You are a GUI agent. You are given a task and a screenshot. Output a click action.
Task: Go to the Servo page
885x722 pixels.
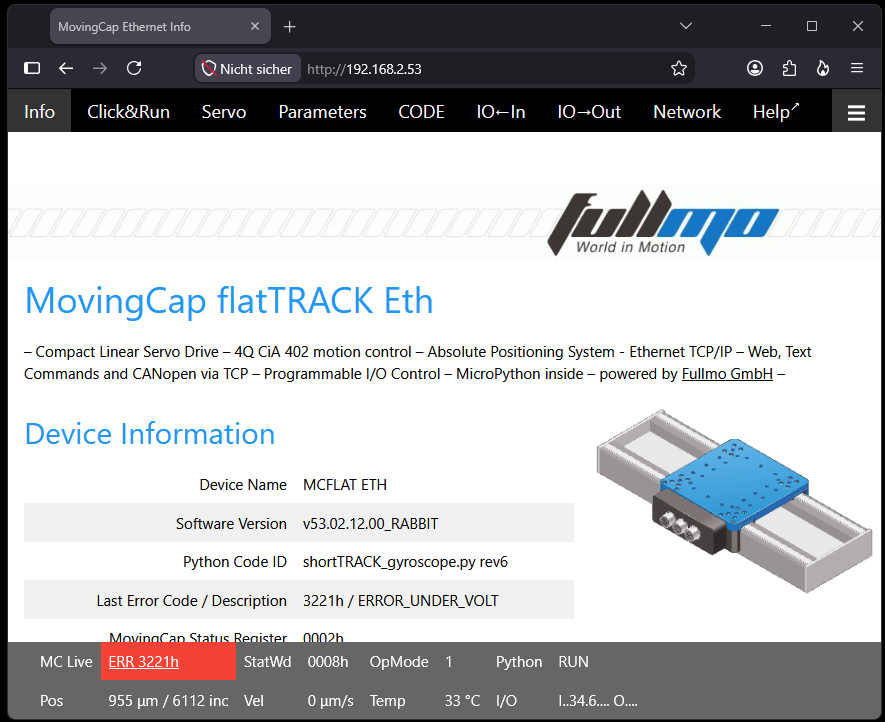[224, 112]
